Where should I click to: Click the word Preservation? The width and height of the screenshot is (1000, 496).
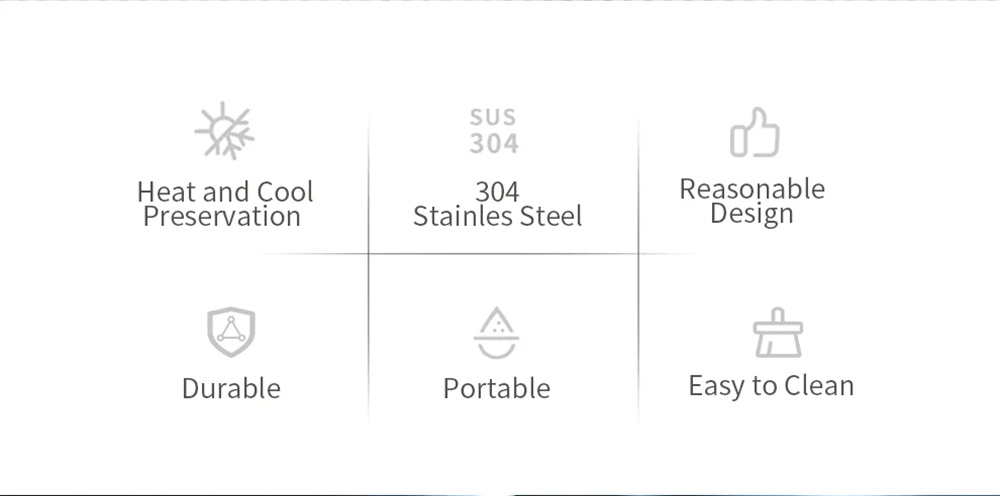coord(222,217)
